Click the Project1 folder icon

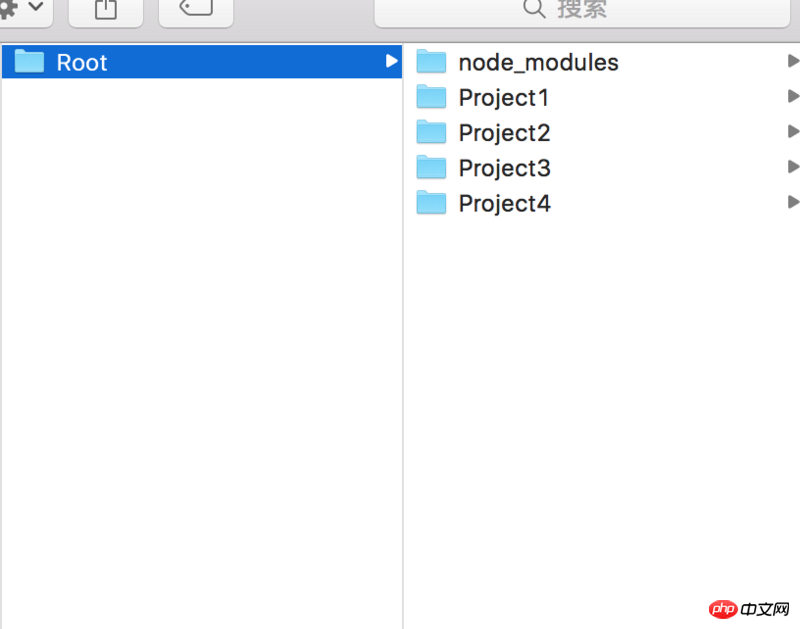(x=431, y=97)
